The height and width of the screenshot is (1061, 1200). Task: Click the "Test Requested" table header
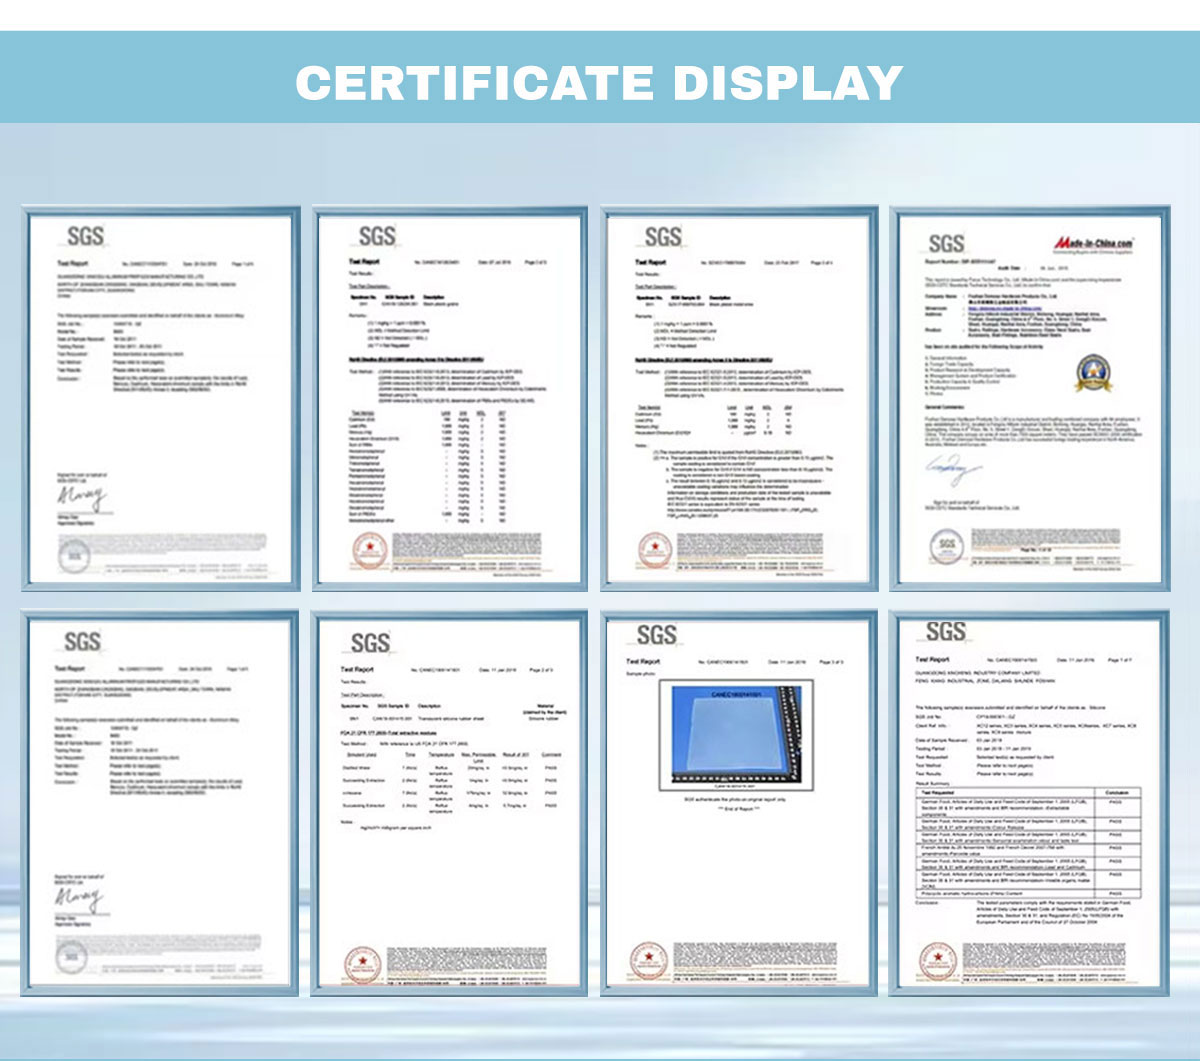click(939, 792)
